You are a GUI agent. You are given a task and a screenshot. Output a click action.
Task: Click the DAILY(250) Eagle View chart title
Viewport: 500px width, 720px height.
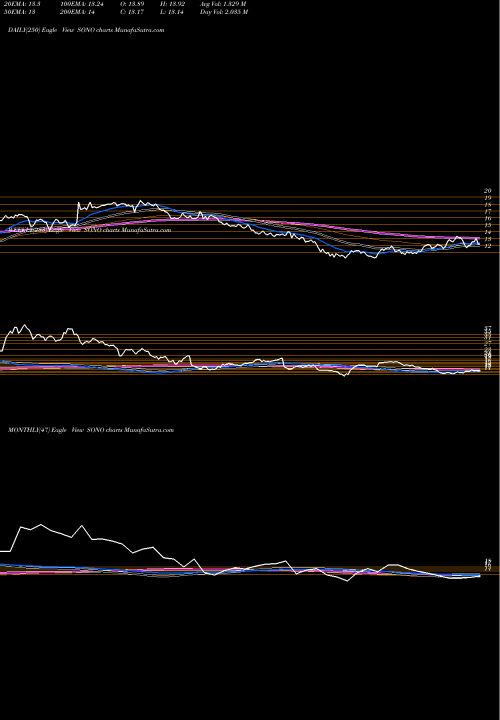point(86,30)
